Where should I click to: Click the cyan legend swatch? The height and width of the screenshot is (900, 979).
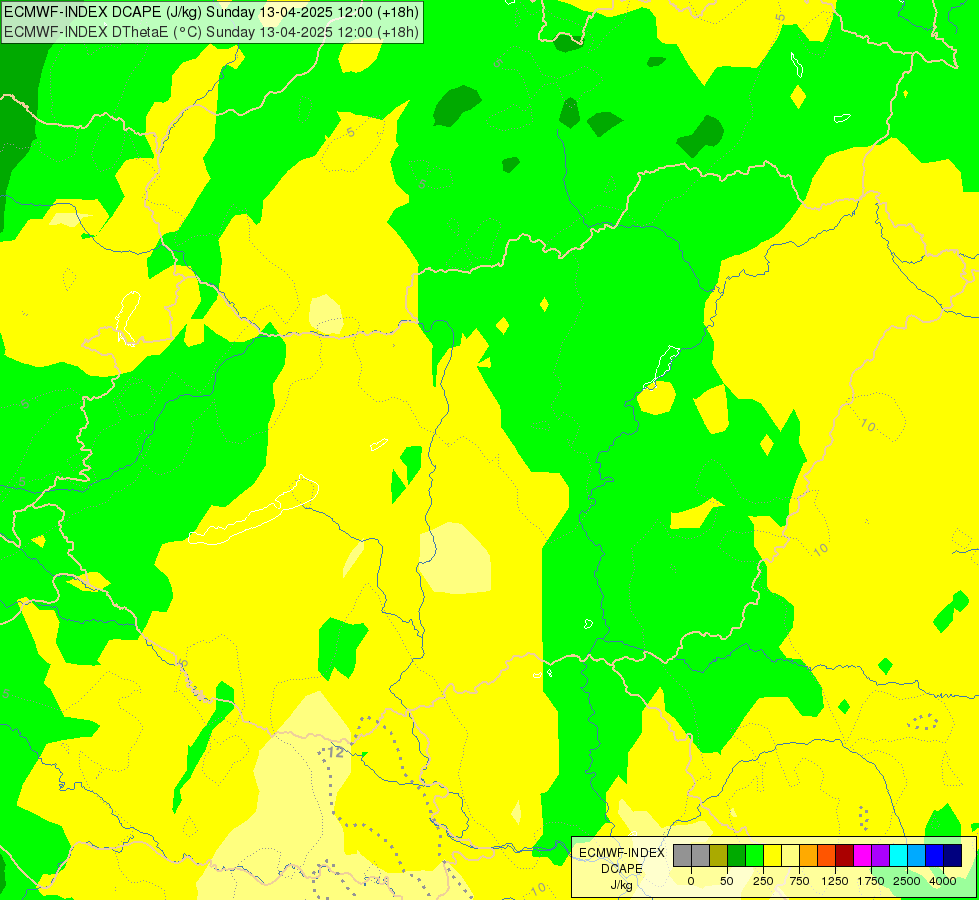point(898,855)
